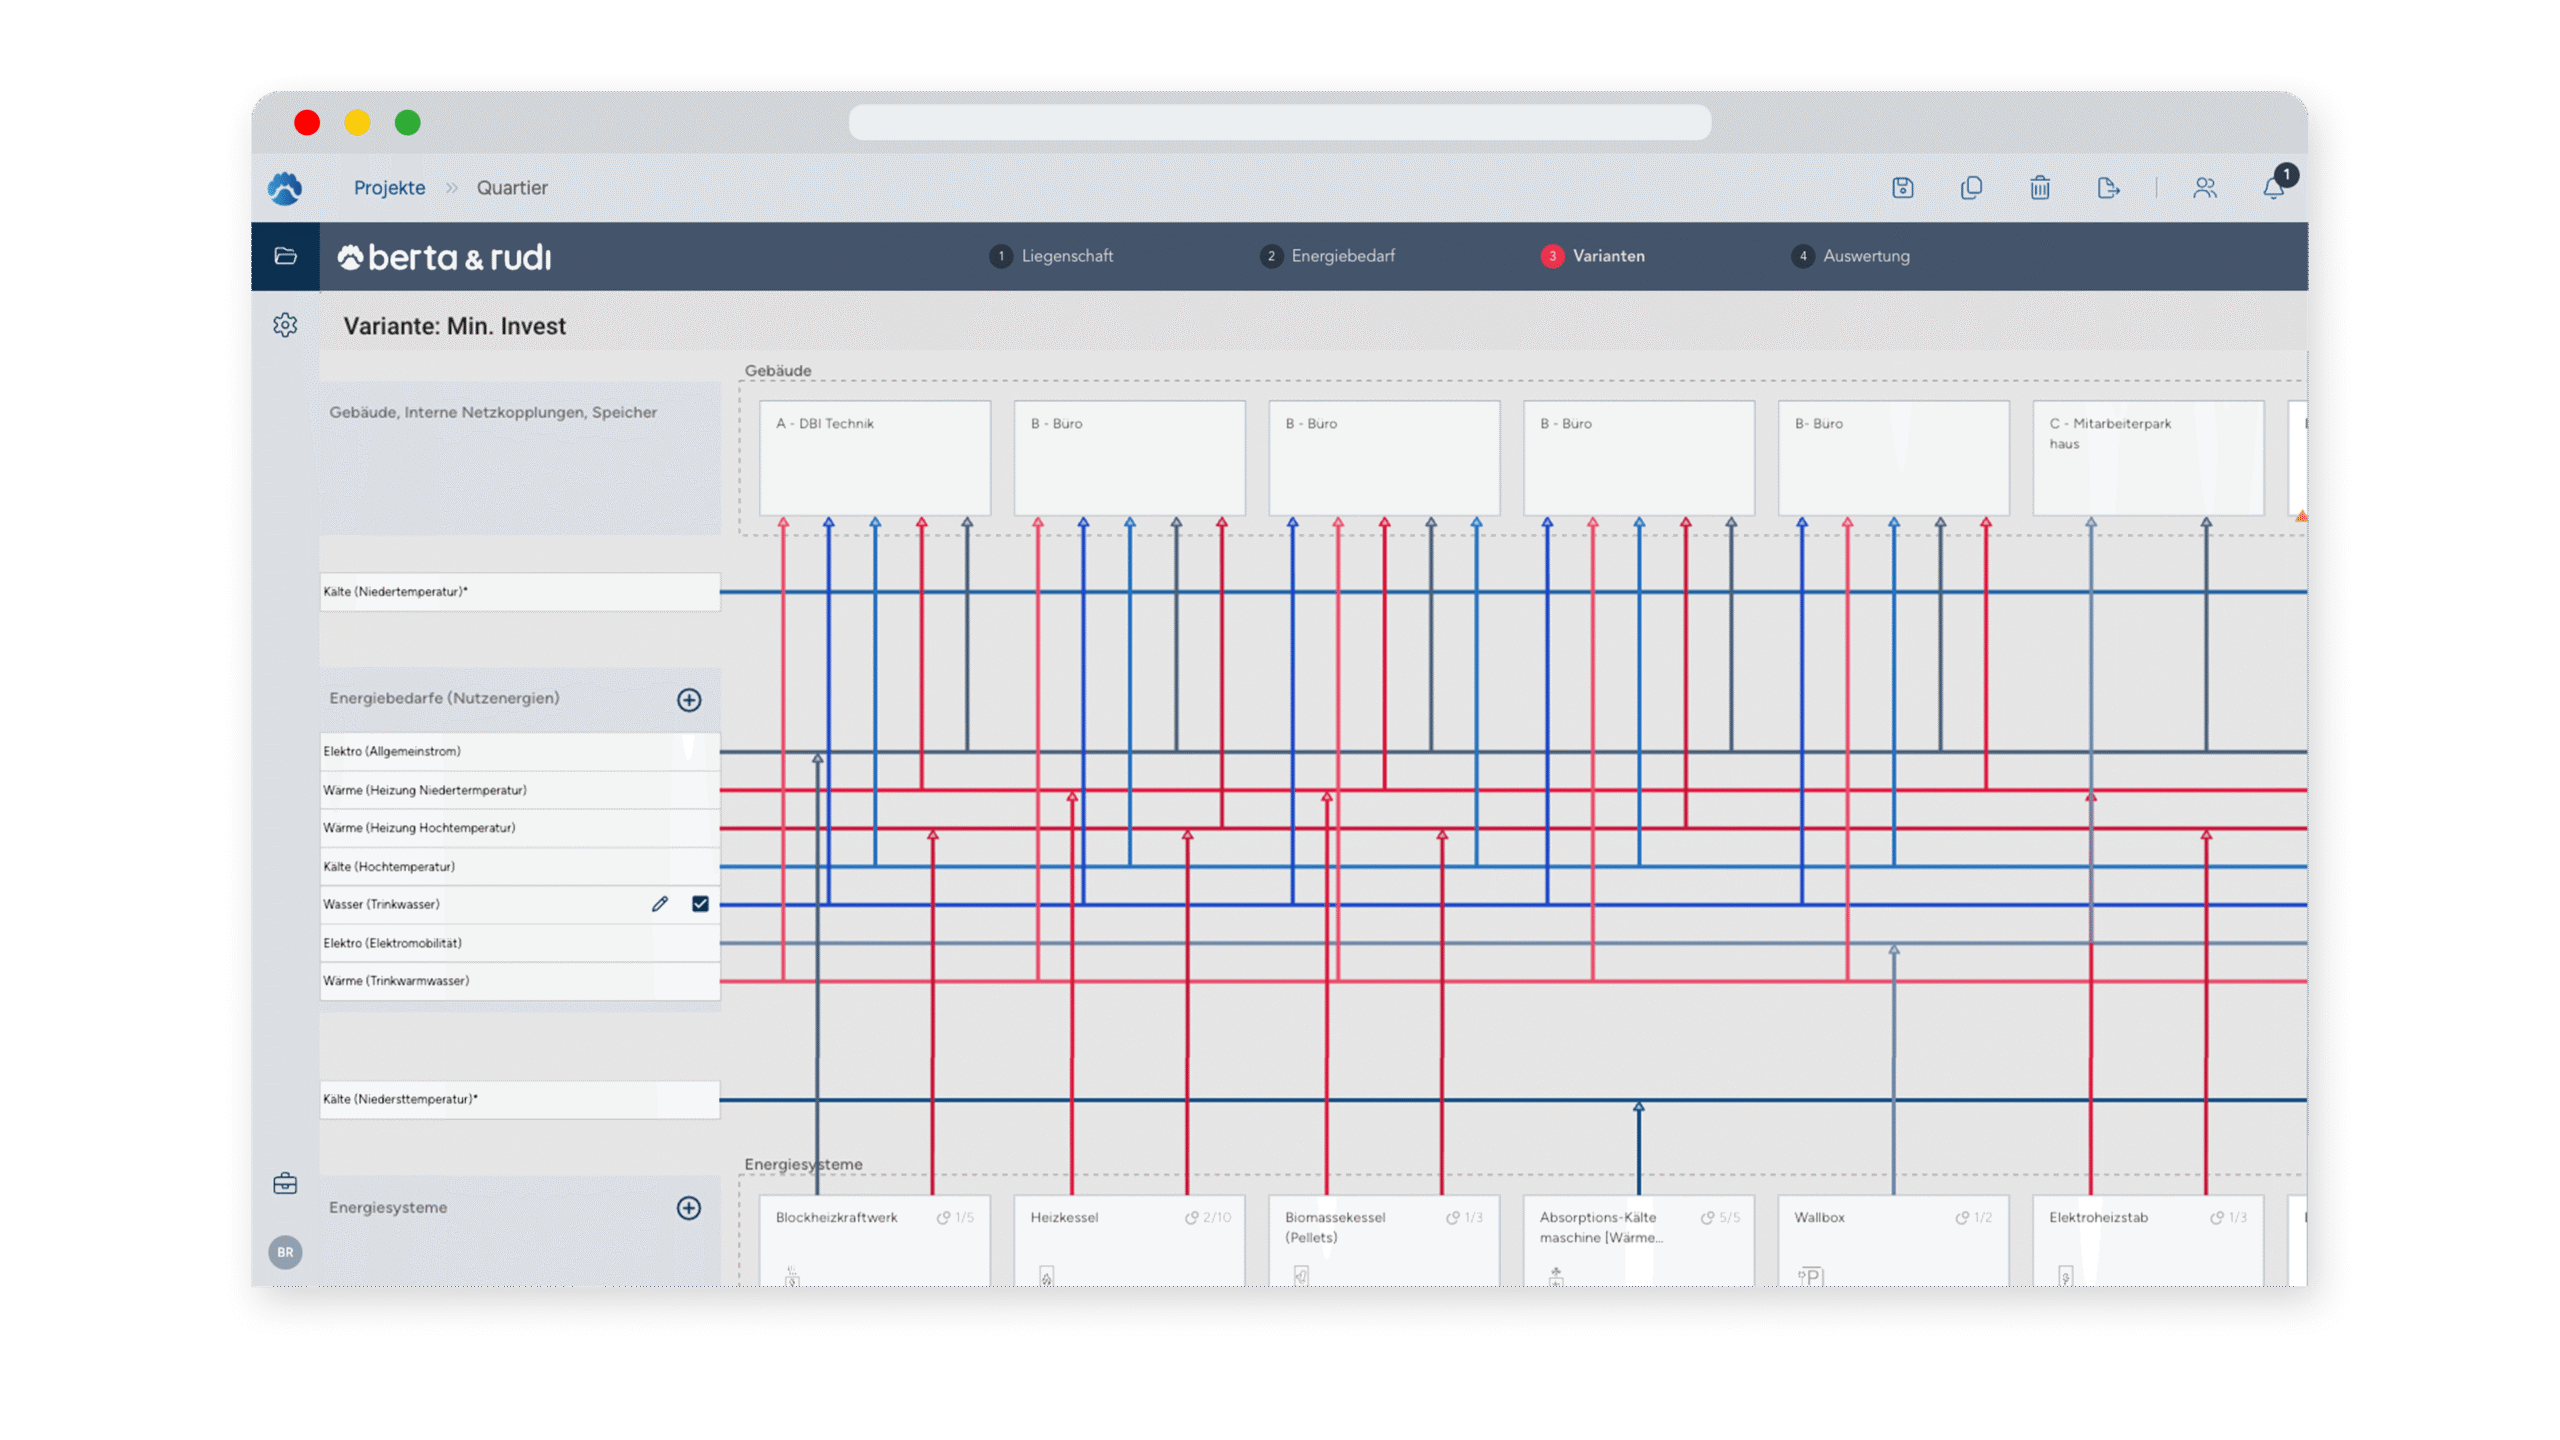The width and height of the screenshot is (2560, 1440).
Task: Open the folder icon in sidebar
Action: [x=285, y=256]
